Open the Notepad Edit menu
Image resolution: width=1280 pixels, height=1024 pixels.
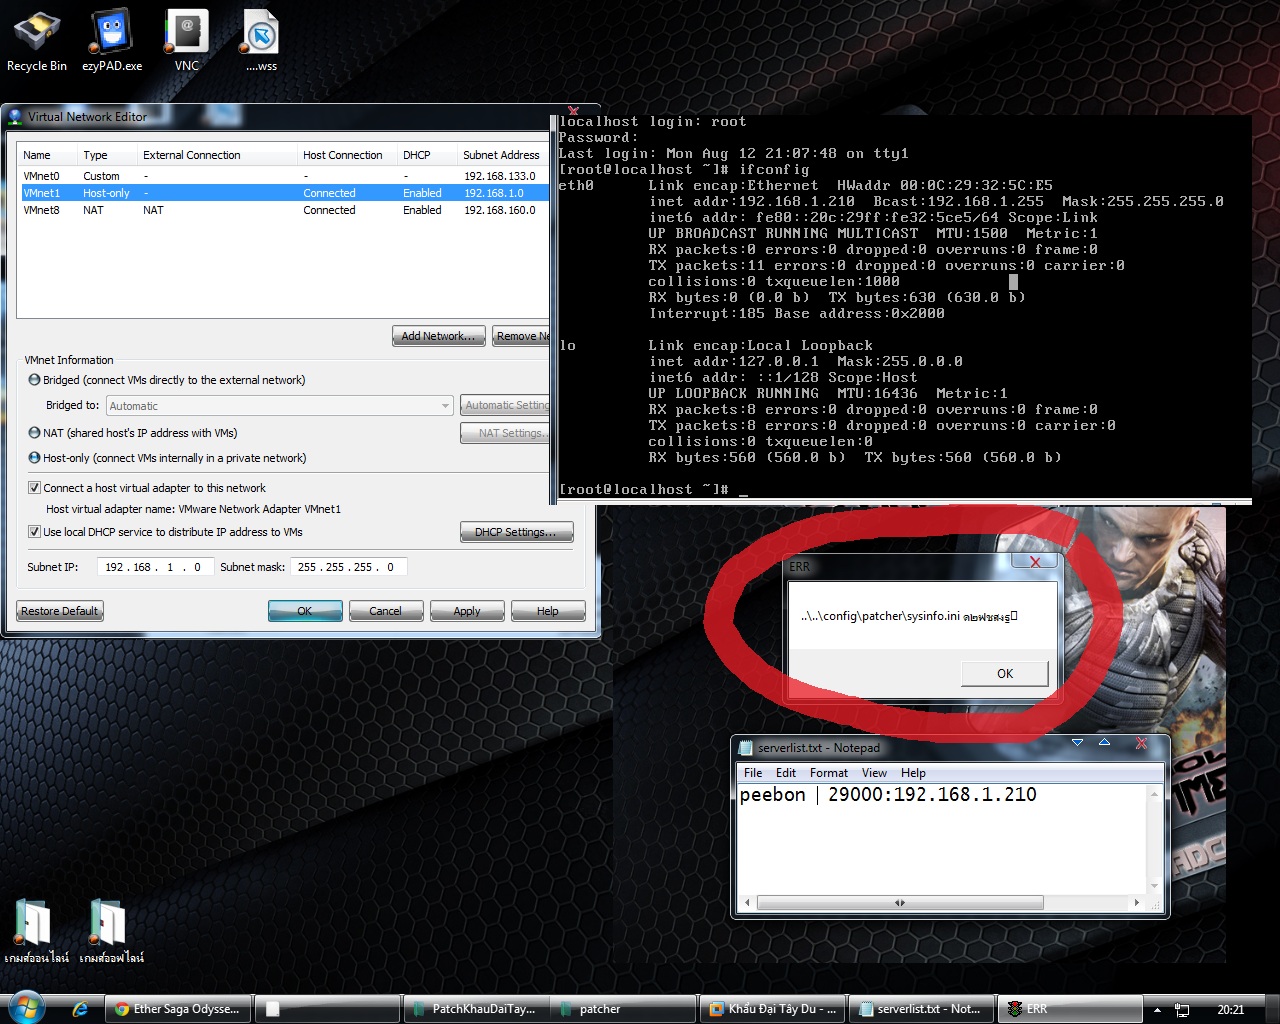coord(786,773)
